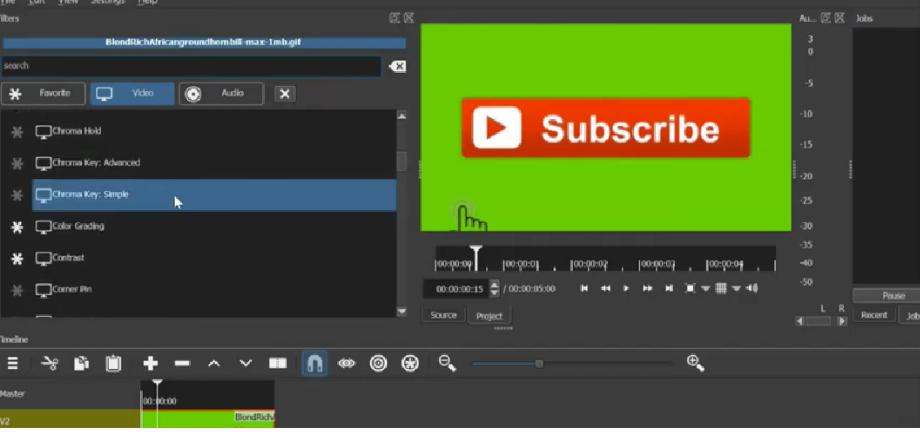
Task: Click the Subscribe video preview
Action: point(606,127)
